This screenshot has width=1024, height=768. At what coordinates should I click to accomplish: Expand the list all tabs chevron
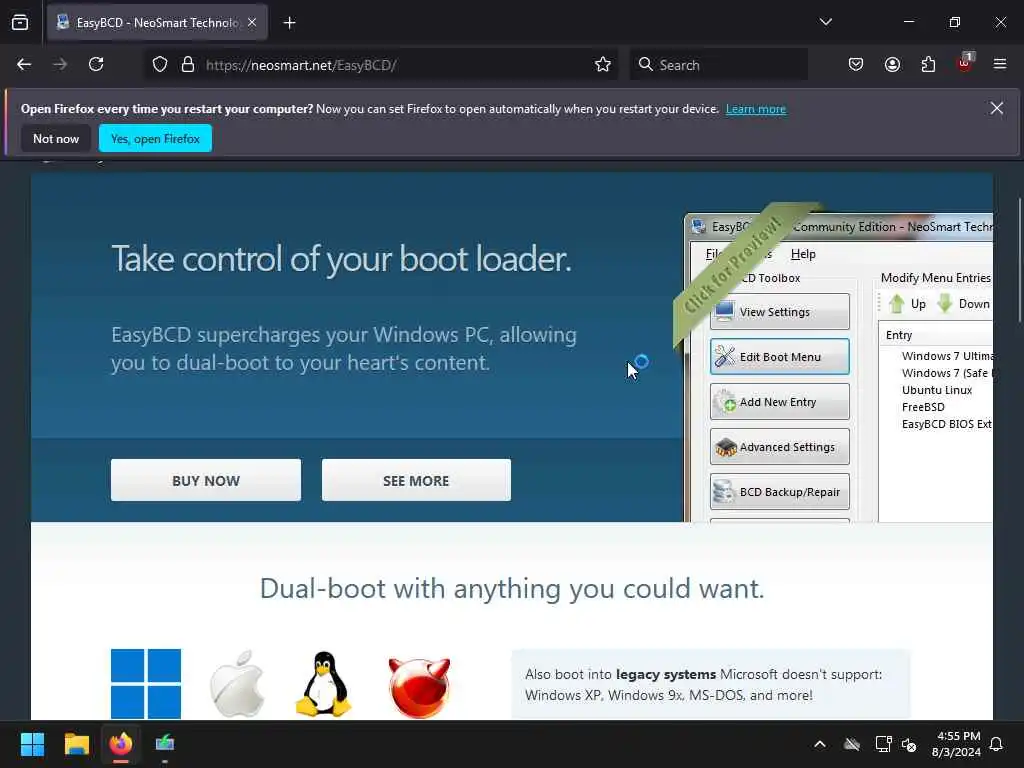click(825, 22)
